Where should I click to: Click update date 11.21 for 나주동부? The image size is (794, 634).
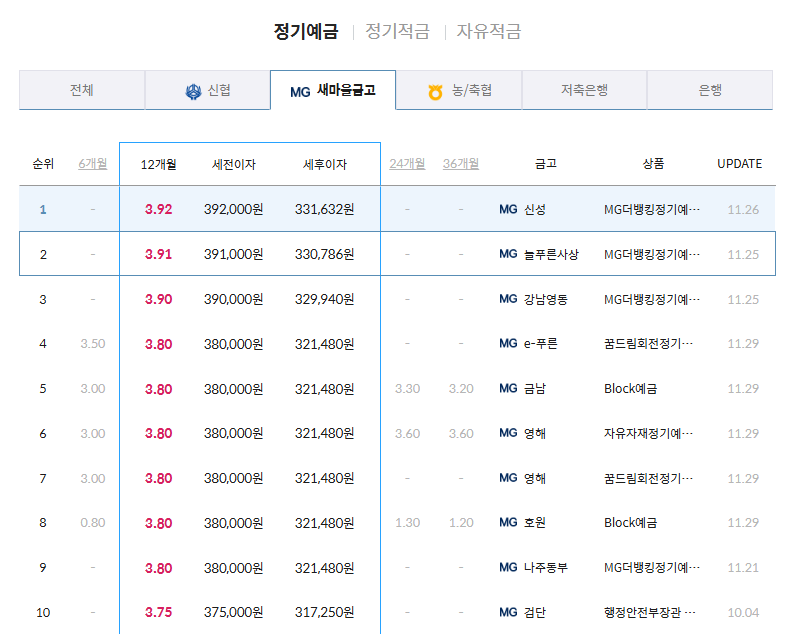click(x=743, y=568)
